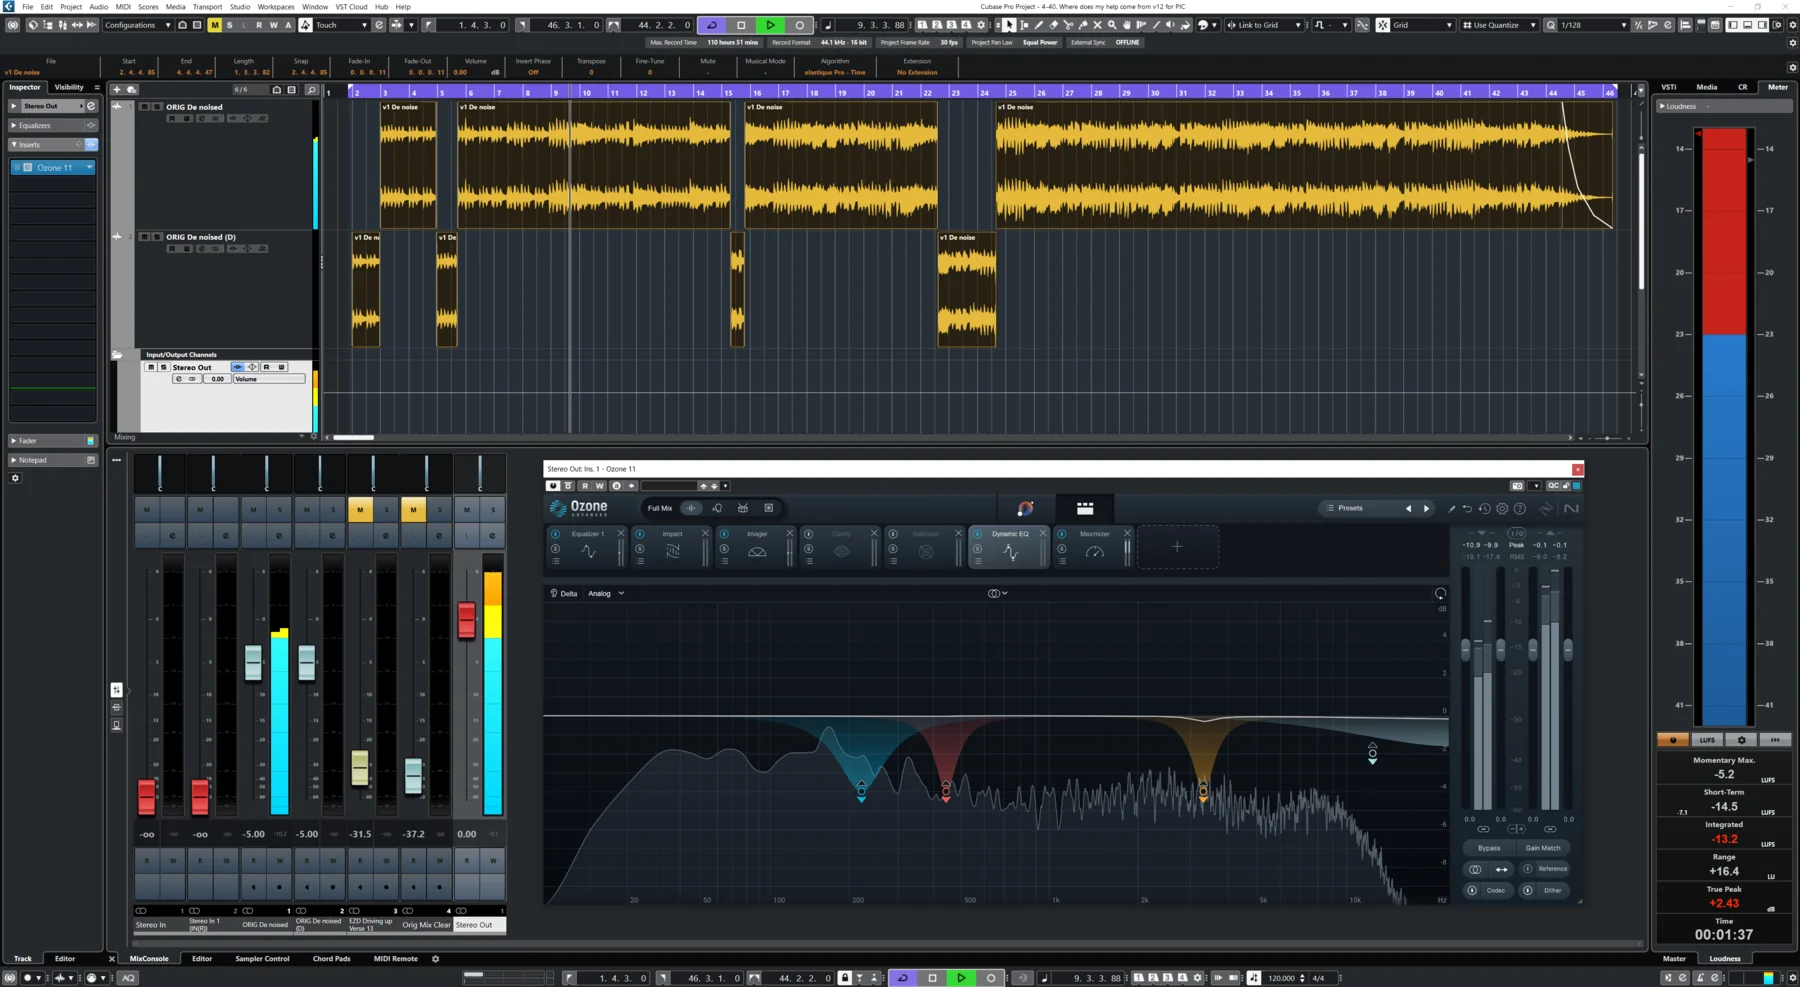This screenshot has width=1800, height=987.
Task: Open the Workspaces menu
Action: click(x=276, y=6)
